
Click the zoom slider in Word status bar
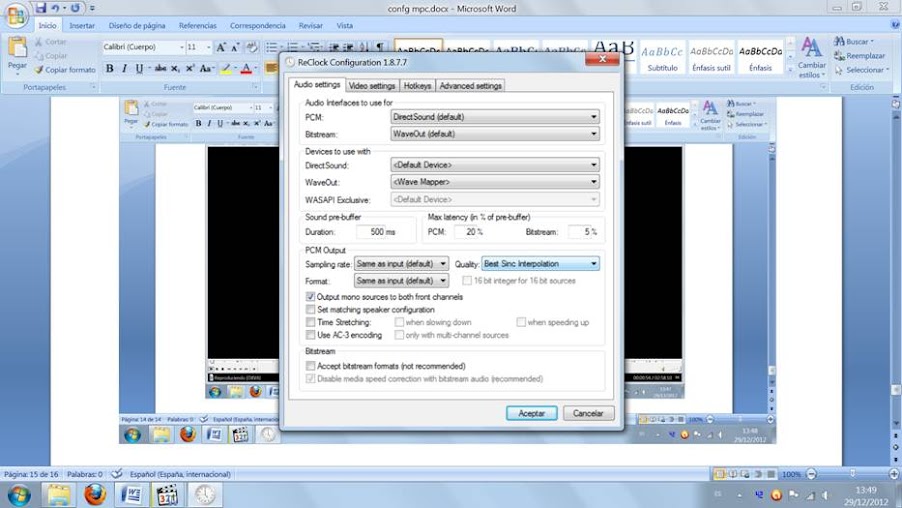point(853,474)
